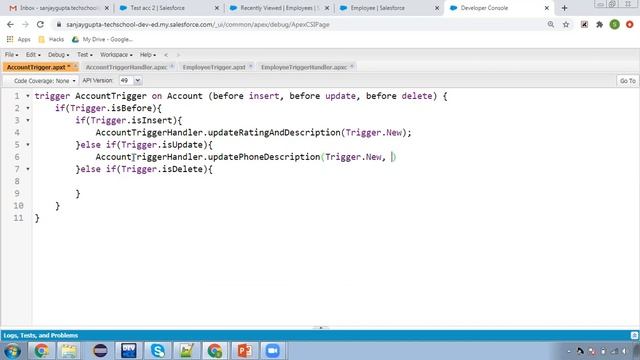Click 'updatePhoneDescription' text on line 6
This screenshot has width=640, height=360.
coord(264,157)
